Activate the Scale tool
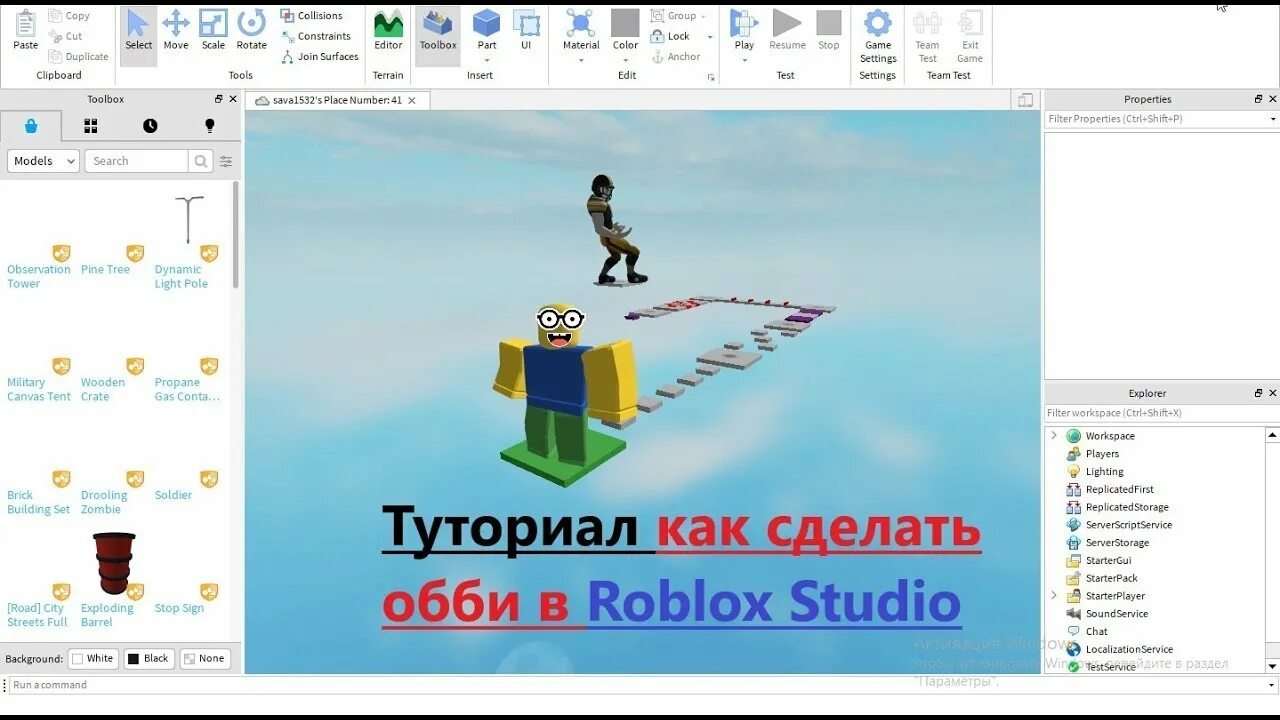The width and height of the screenshot is (1280, 720). pos(213,31)
